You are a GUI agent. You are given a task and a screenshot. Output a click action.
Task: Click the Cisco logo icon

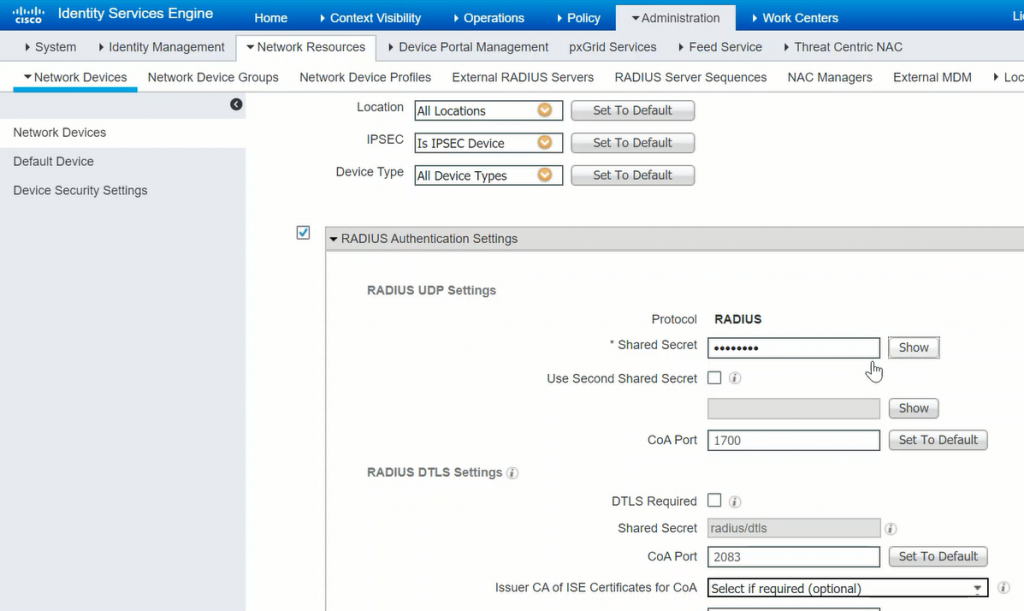[28, 14]
